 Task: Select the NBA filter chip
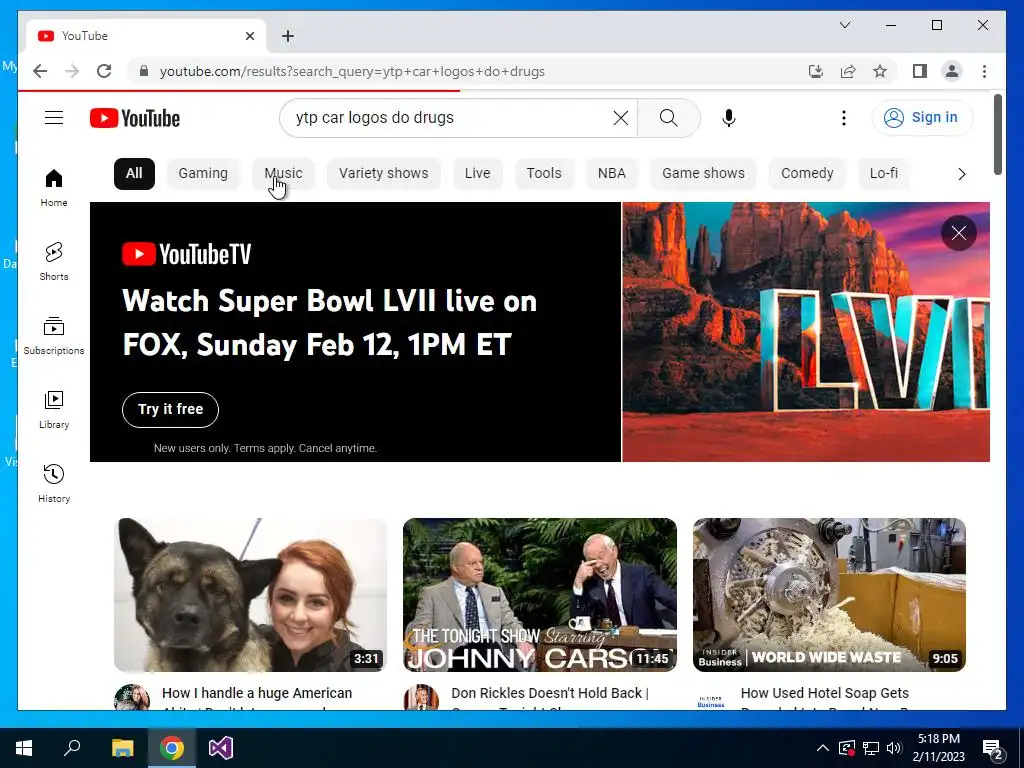[x=611, y=174]
